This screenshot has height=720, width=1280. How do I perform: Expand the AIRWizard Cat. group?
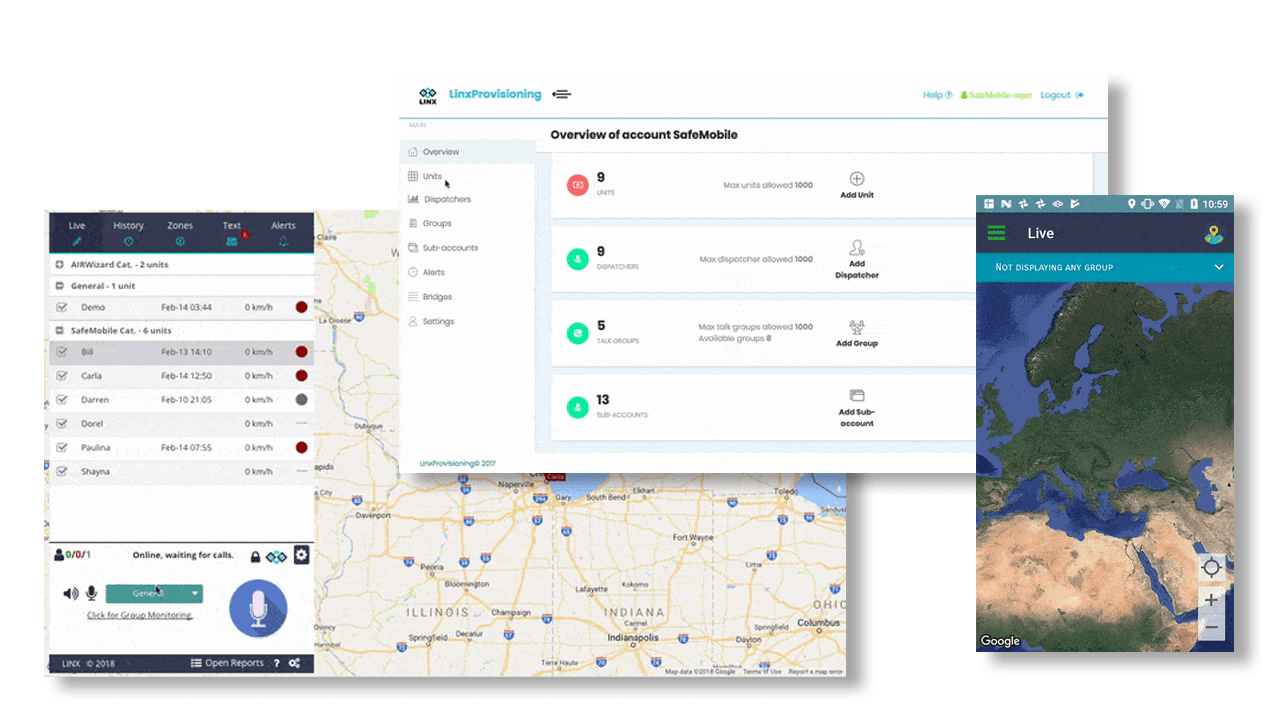pyautogui.click(x=60, y=265)
